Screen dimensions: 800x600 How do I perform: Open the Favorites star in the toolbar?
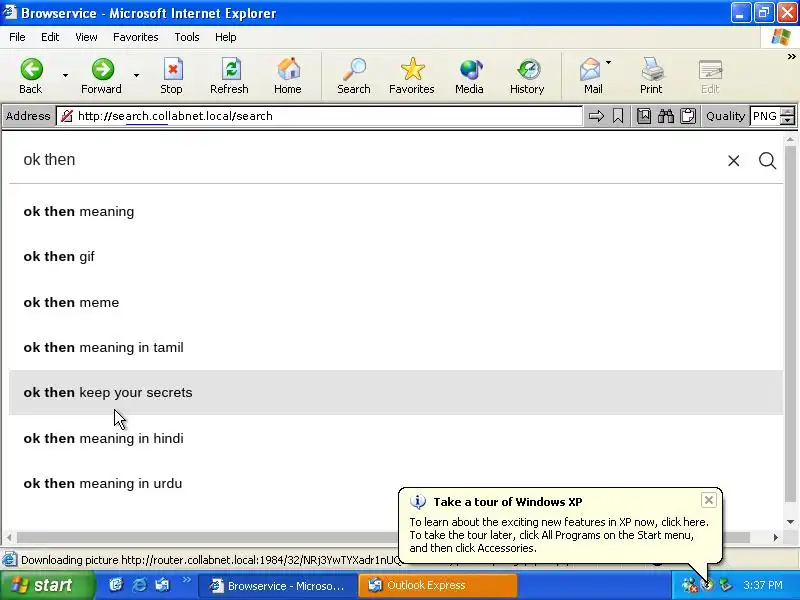click(412, 76)
